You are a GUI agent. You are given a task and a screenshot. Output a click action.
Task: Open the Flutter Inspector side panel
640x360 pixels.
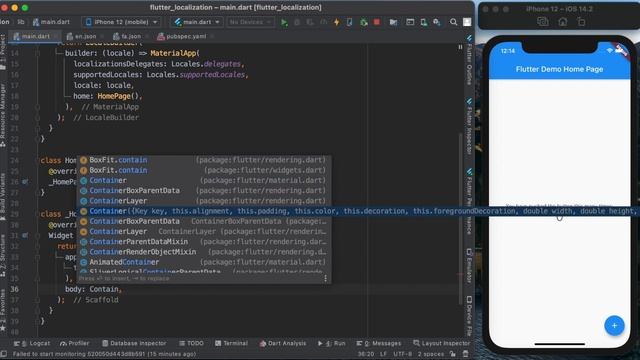469,127
